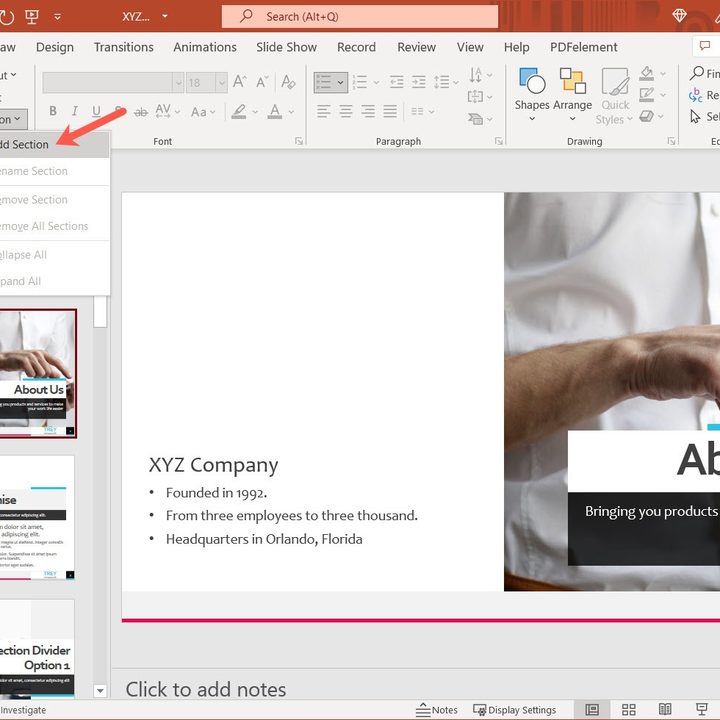The image size is (720, 720).
Task: Toggle the Notes pane button
Action: point(437,710)
